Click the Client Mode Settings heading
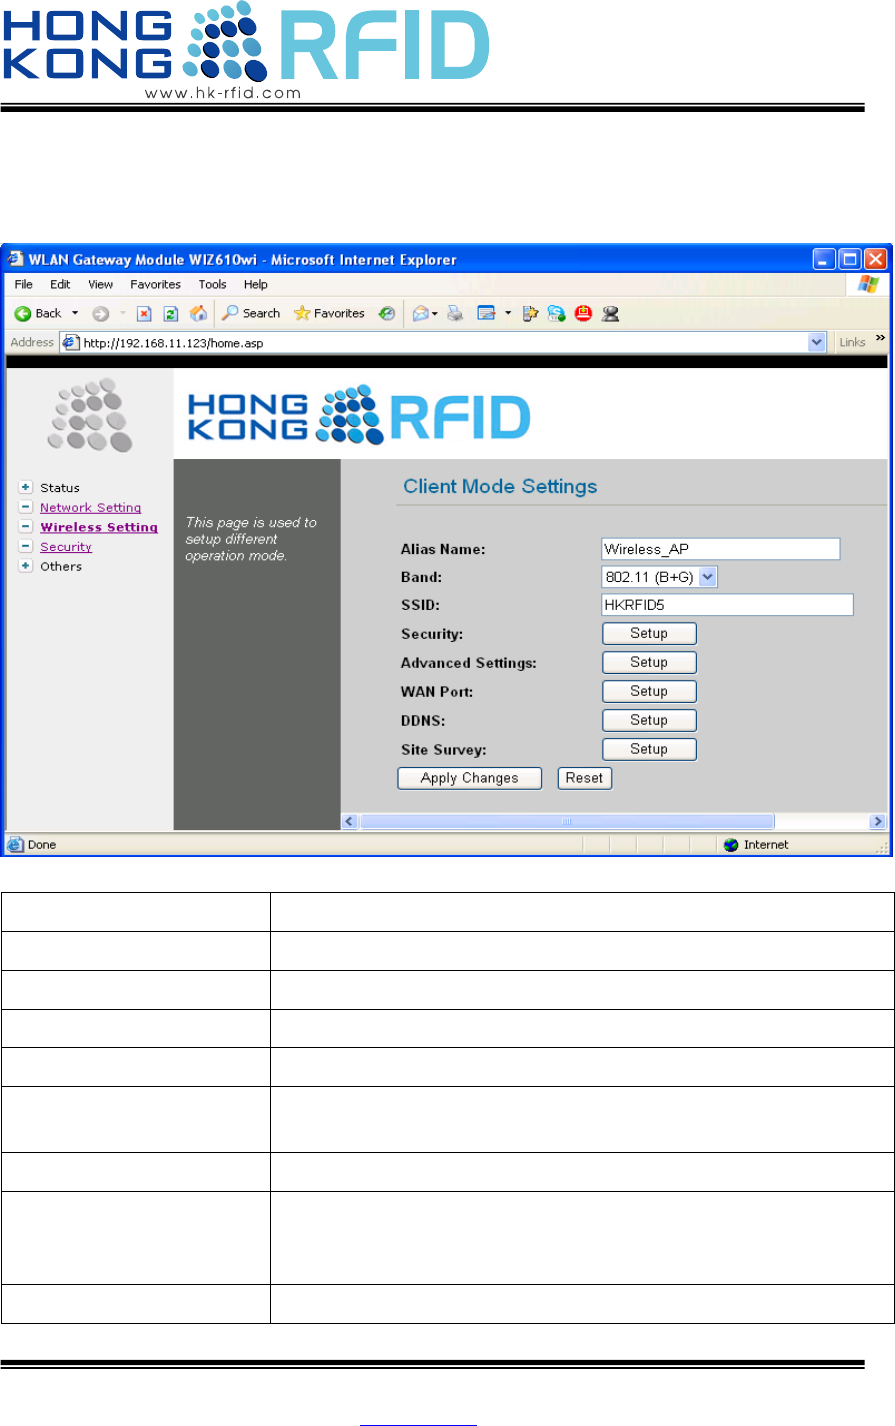Viewport: 895px width, 1426px height. (500, 487)
